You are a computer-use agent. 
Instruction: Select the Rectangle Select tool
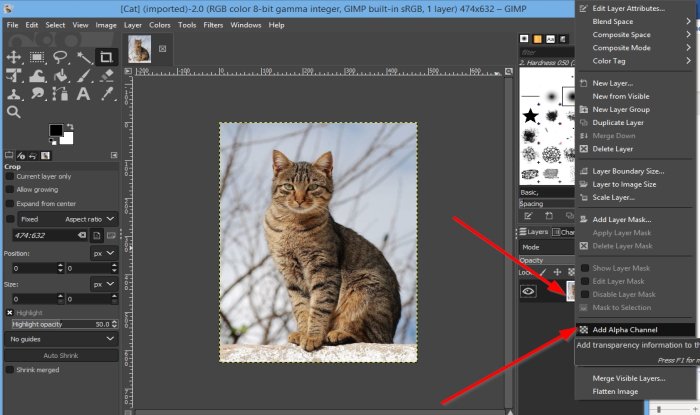36,57
